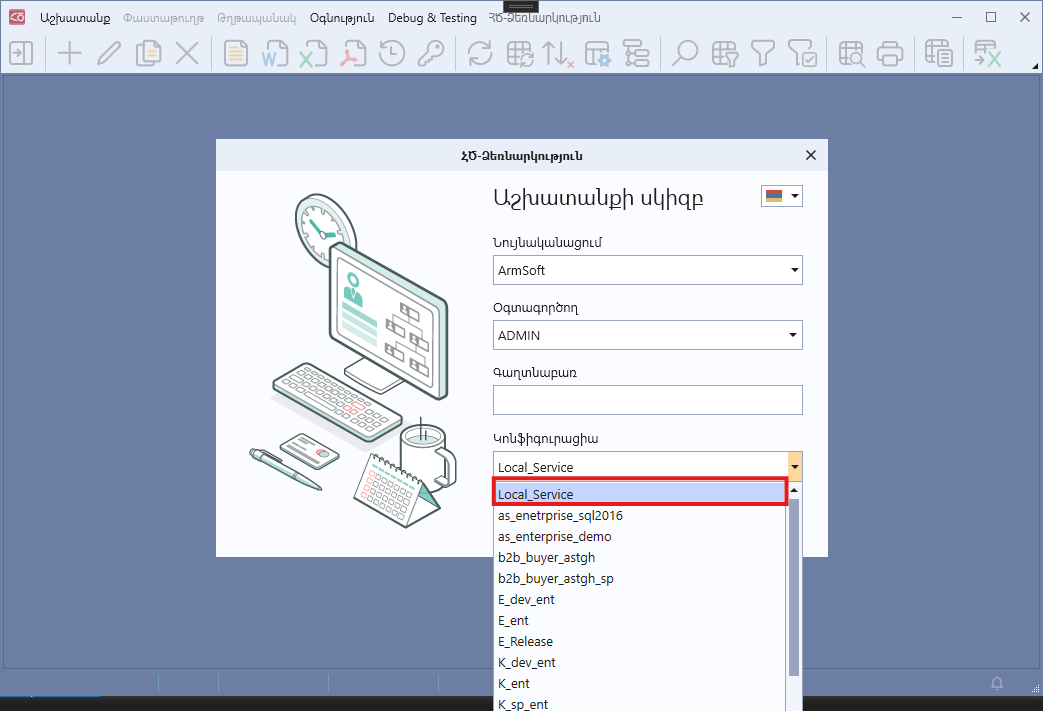Click the key icon in the toolbar
This screenshot has height=711, width=1043.
pyautogui.click(x=431, y=53)
